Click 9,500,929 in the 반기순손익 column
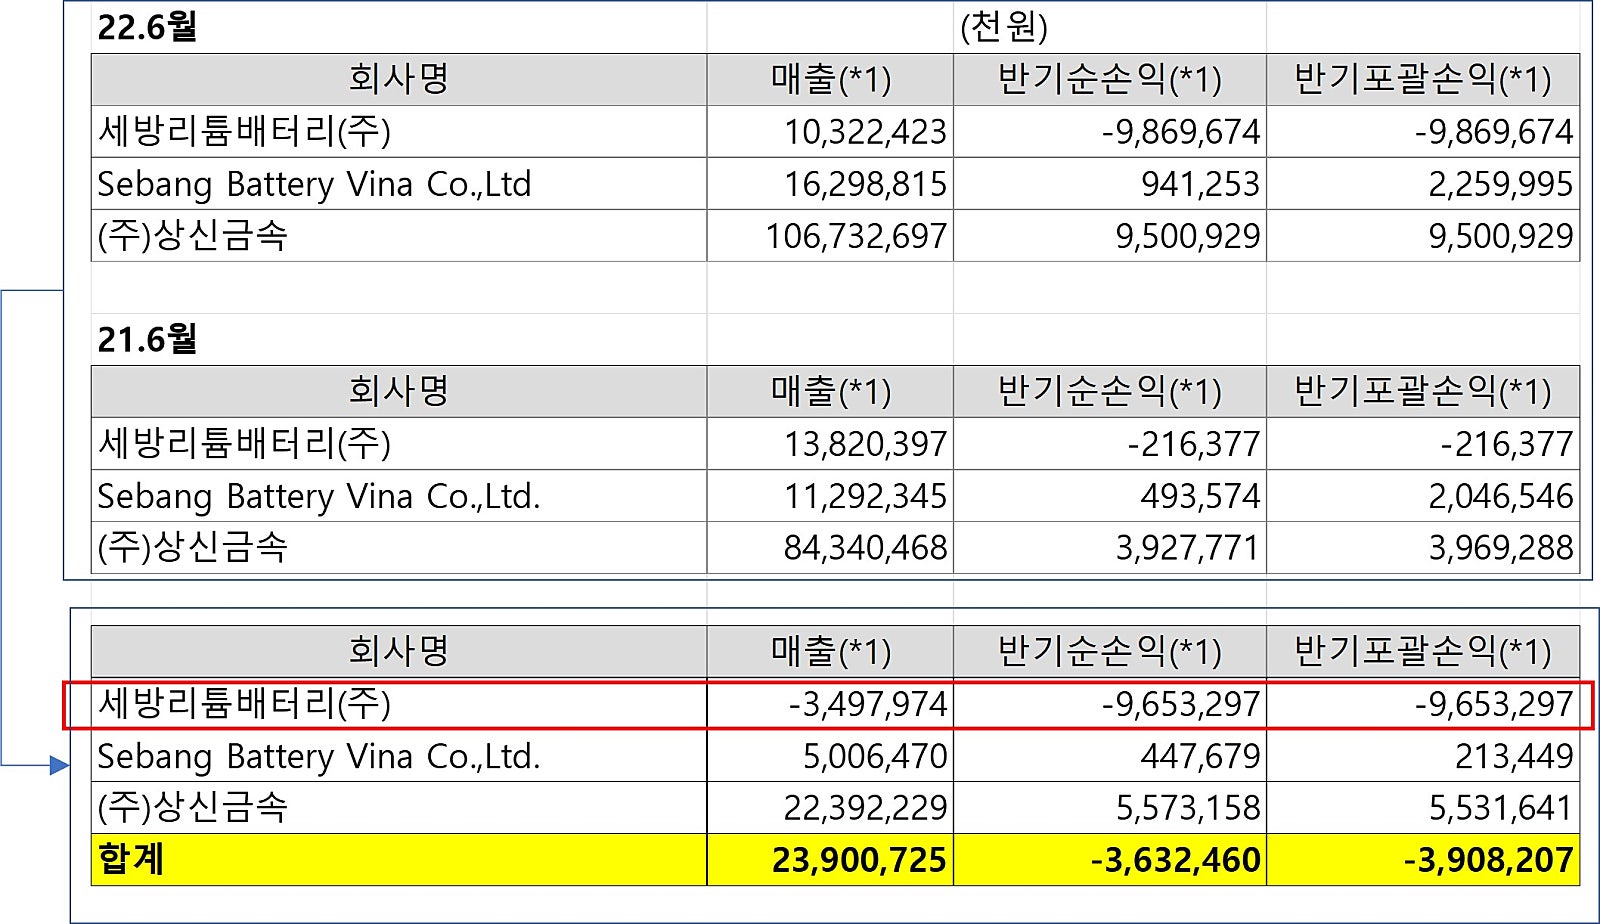The width and height of the screenshot is (1600, 924). pyautogui.click(x=1110, y=236)
